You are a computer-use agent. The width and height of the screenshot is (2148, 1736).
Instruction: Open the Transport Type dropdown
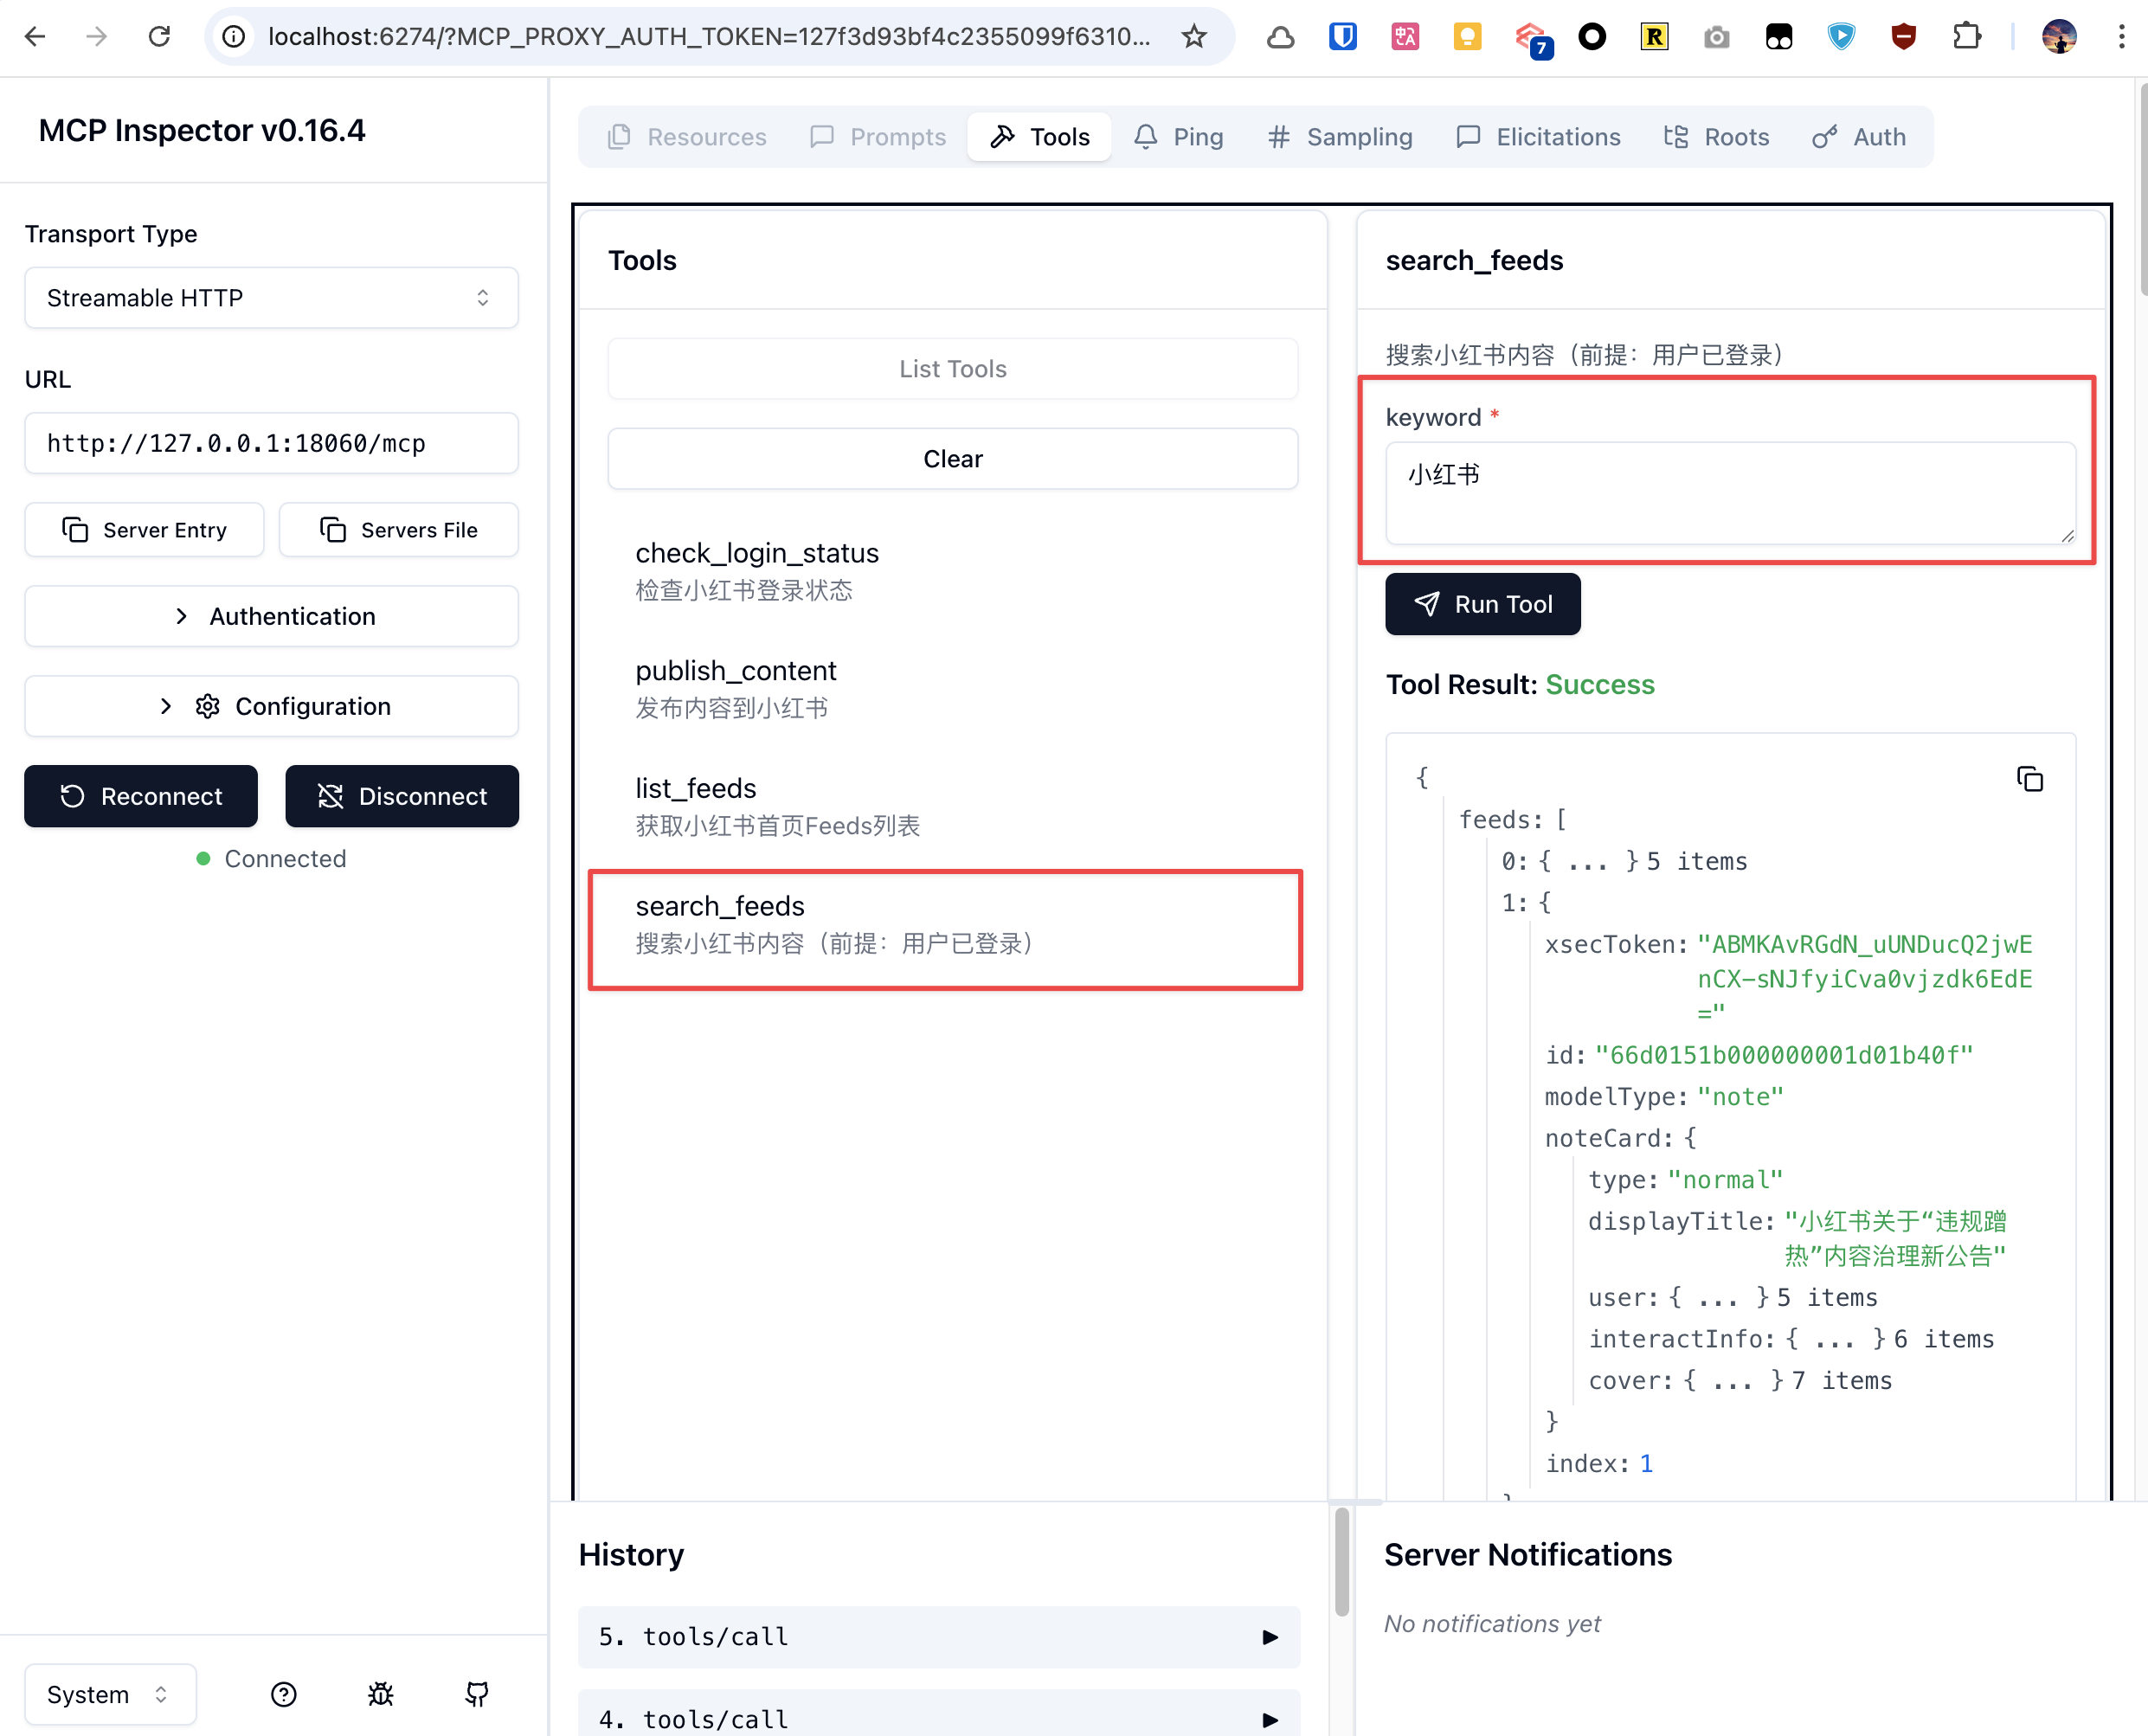[x=271, y=298]
